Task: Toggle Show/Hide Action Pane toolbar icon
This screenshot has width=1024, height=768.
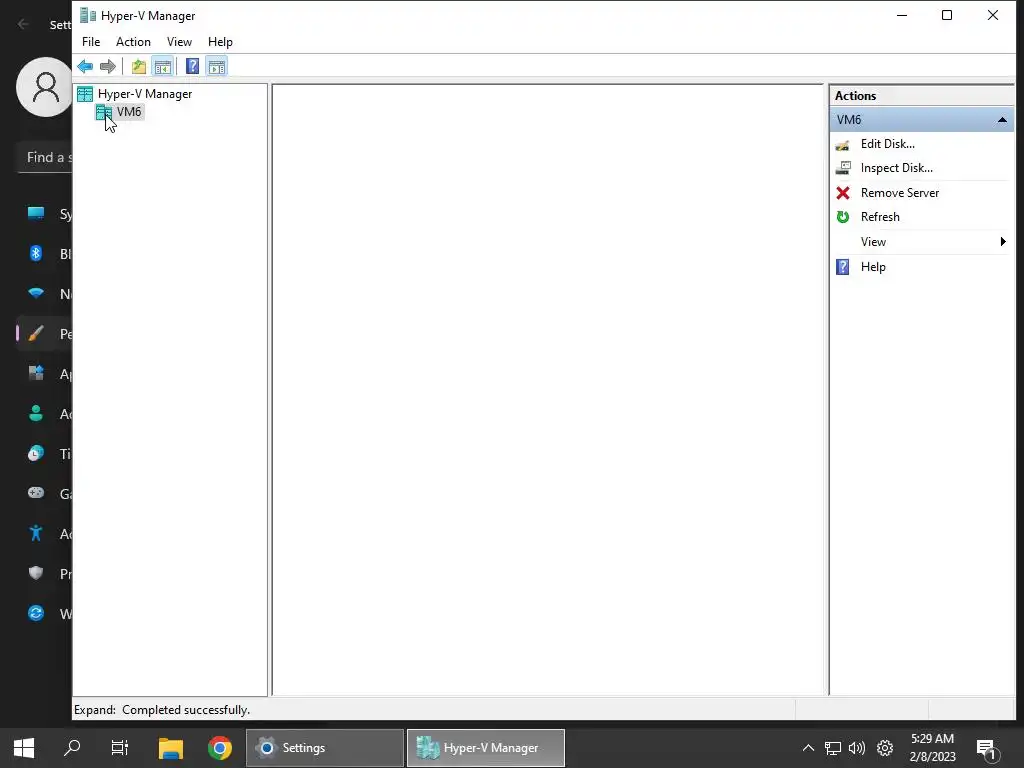Action: point(217,66)
